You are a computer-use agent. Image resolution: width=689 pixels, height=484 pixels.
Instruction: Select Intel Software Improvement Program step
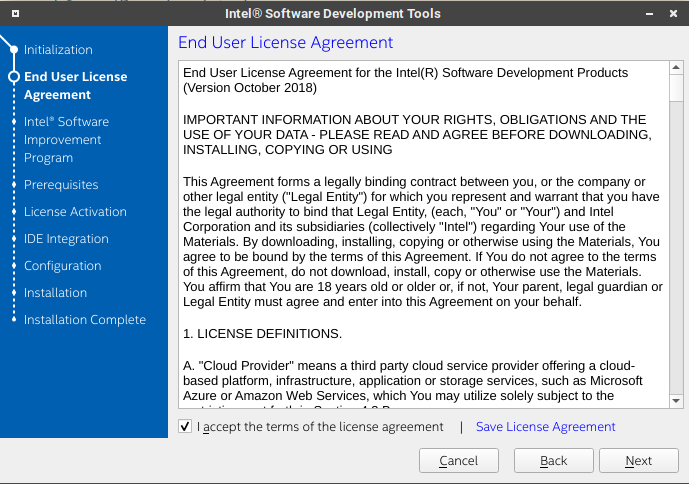[66, 140]
